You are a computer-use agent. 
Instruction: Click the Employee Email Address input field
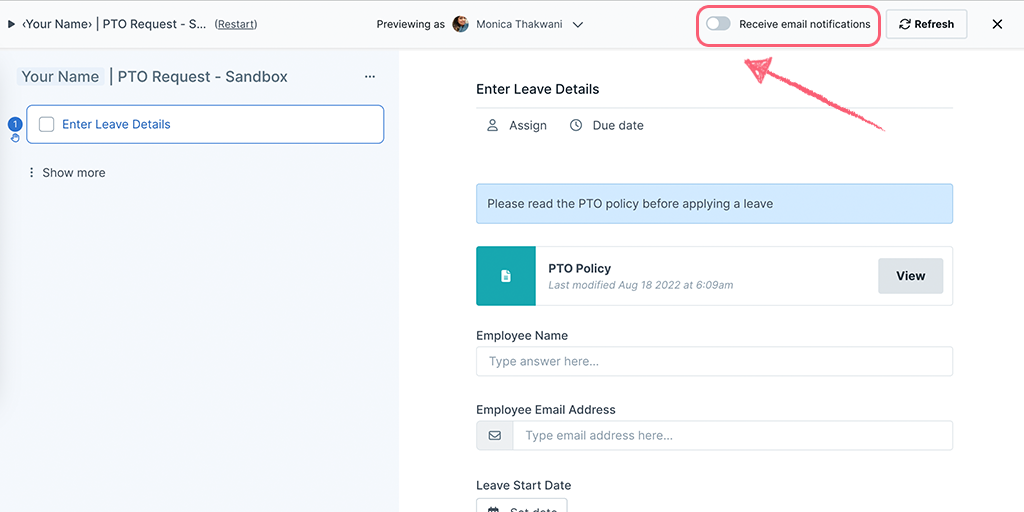[732, 435]
